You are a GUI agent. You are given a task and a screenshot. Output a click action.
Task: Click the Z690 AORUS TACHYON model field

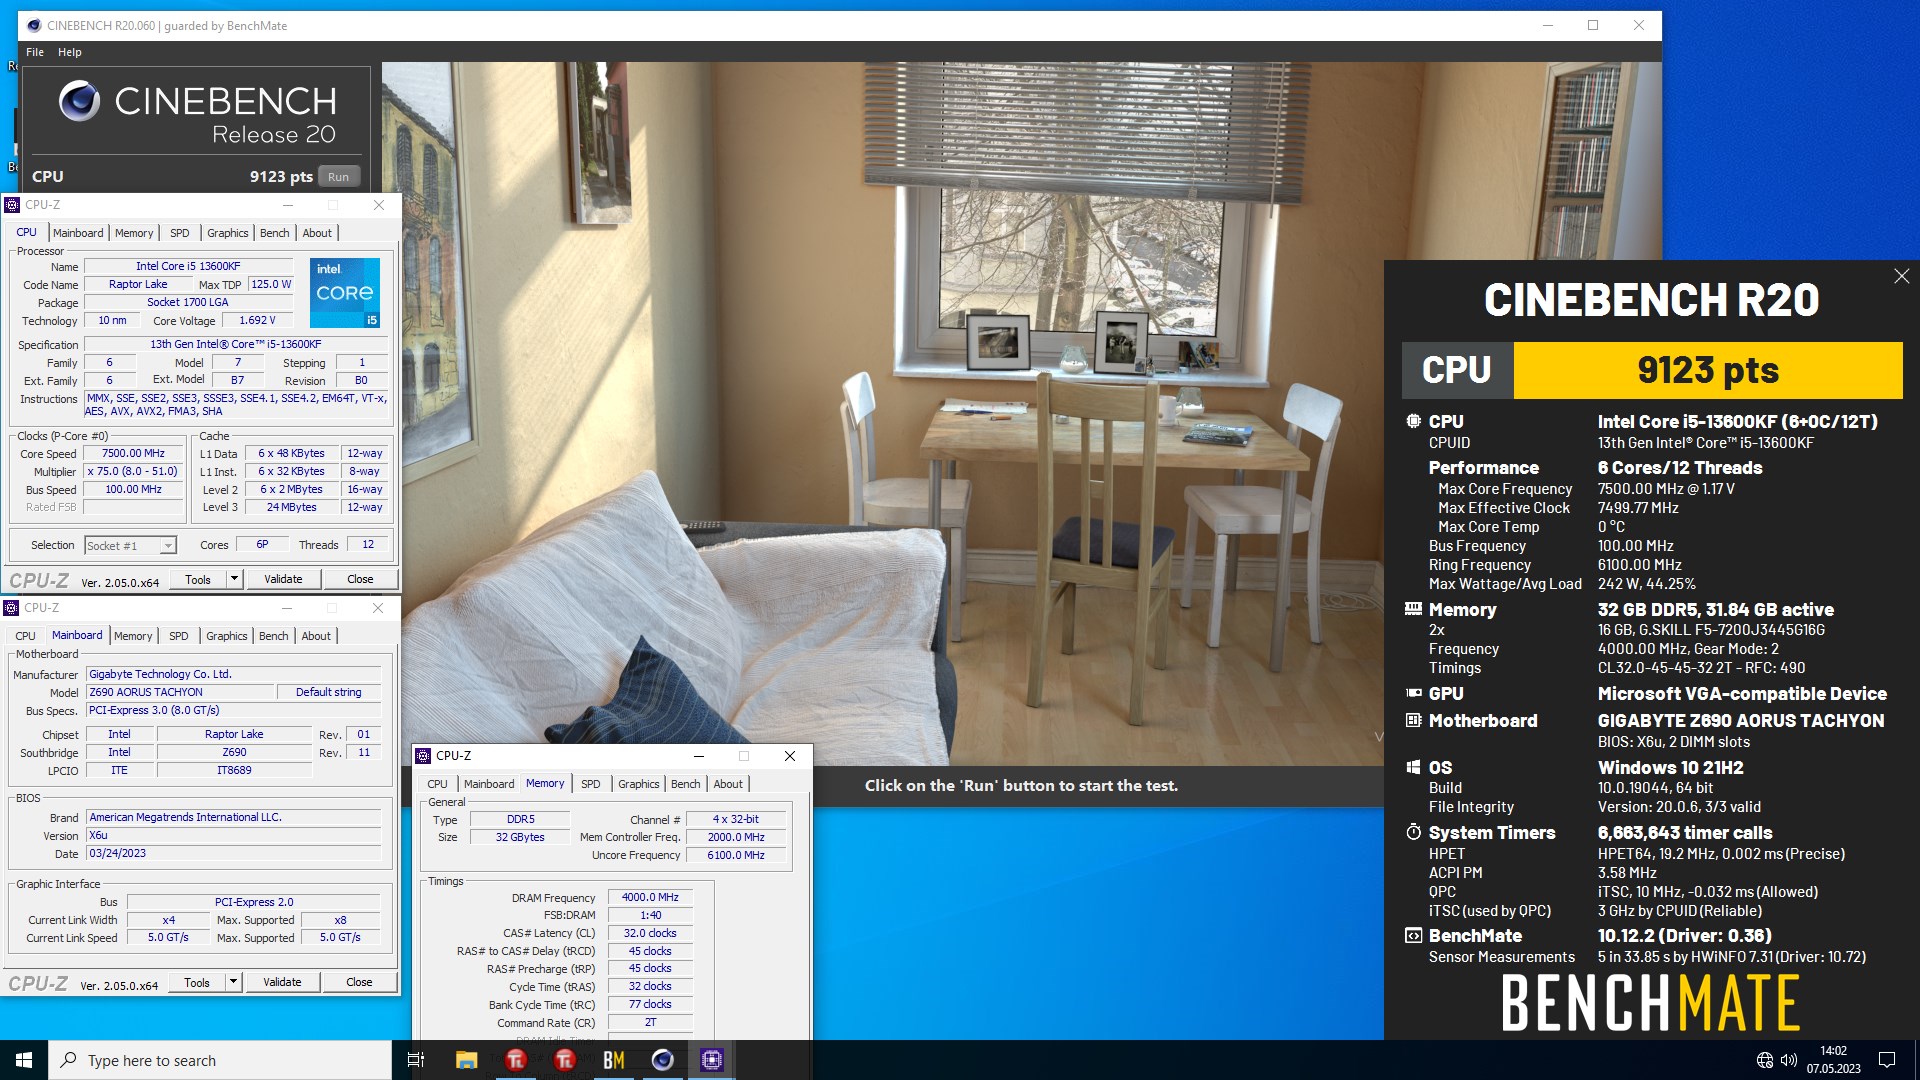180,692
